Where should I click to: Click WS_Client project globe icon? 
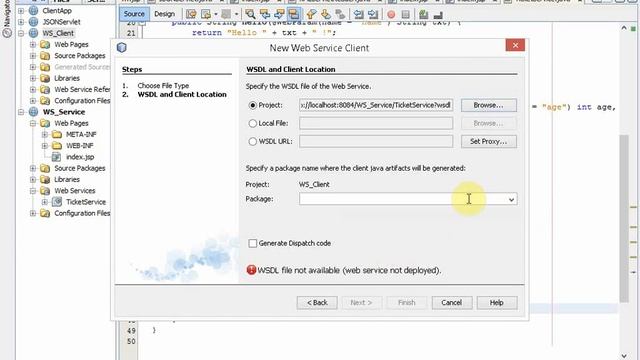tap(33, 33)
